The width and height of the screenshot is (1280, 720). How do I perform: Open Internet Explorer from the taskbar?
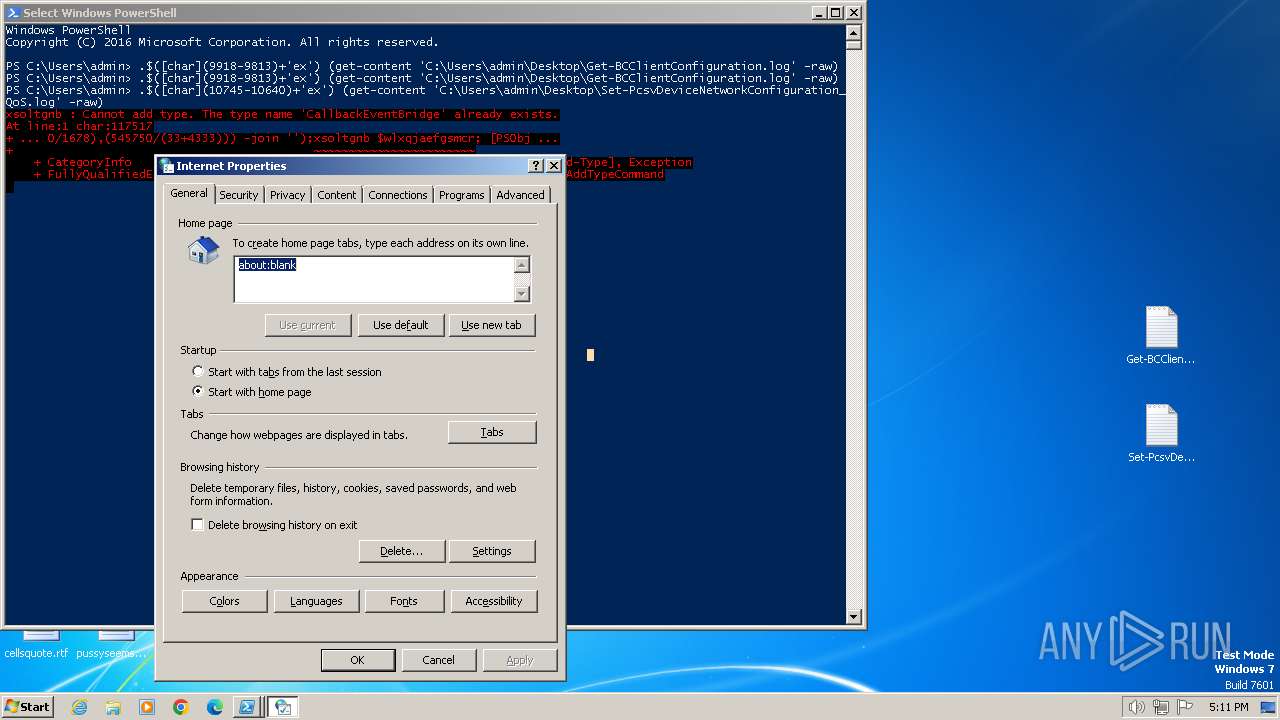(x=80, y=707)
